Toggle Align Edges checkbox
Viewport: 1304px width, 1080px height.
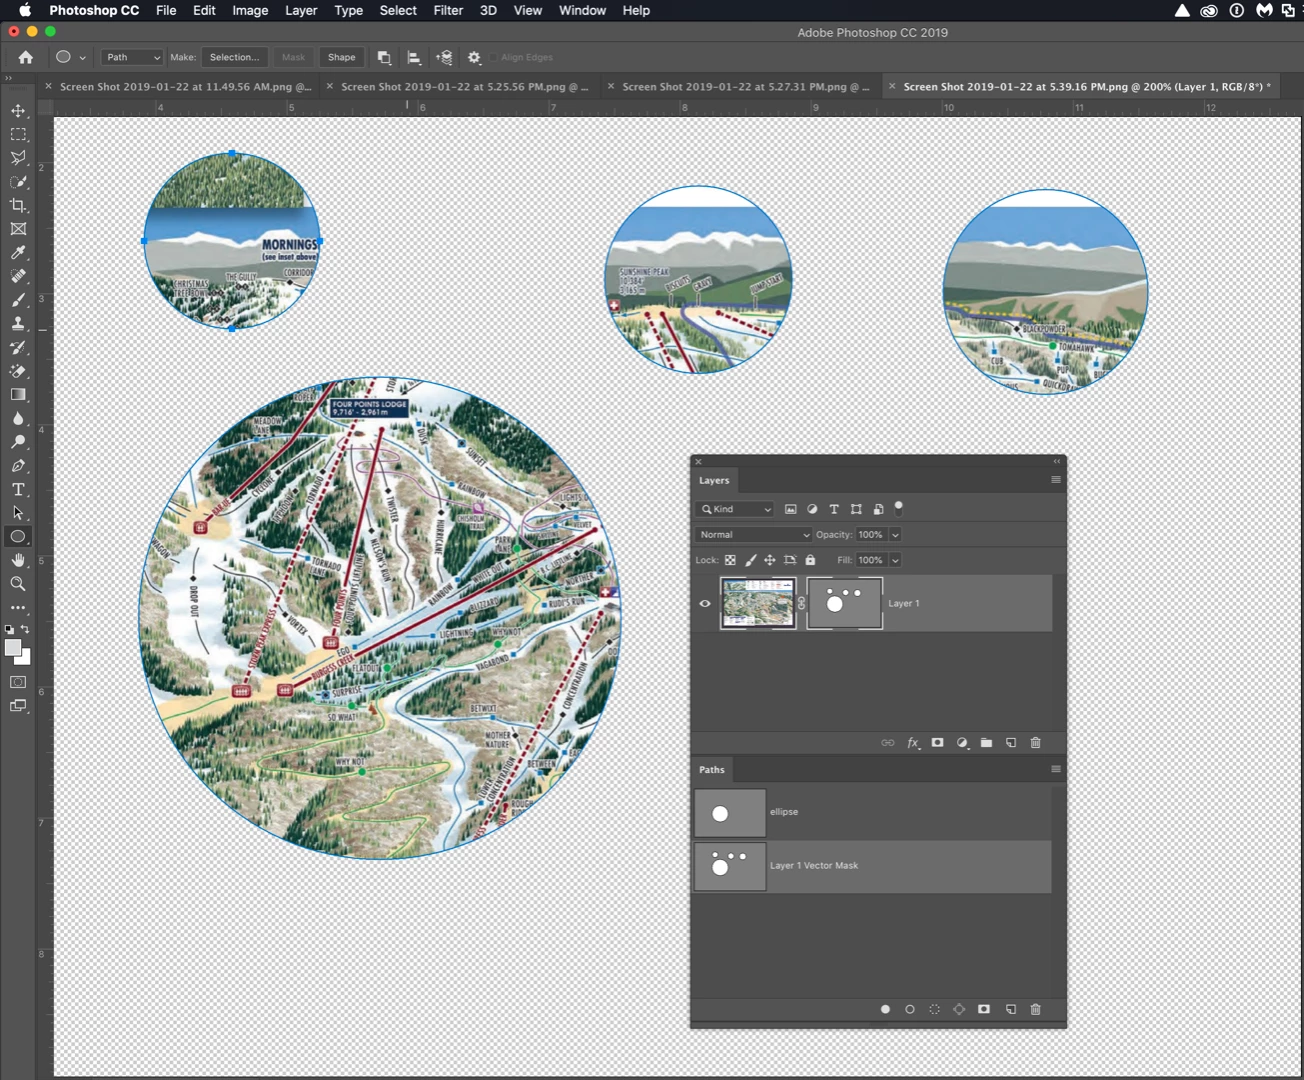(495, 57)
